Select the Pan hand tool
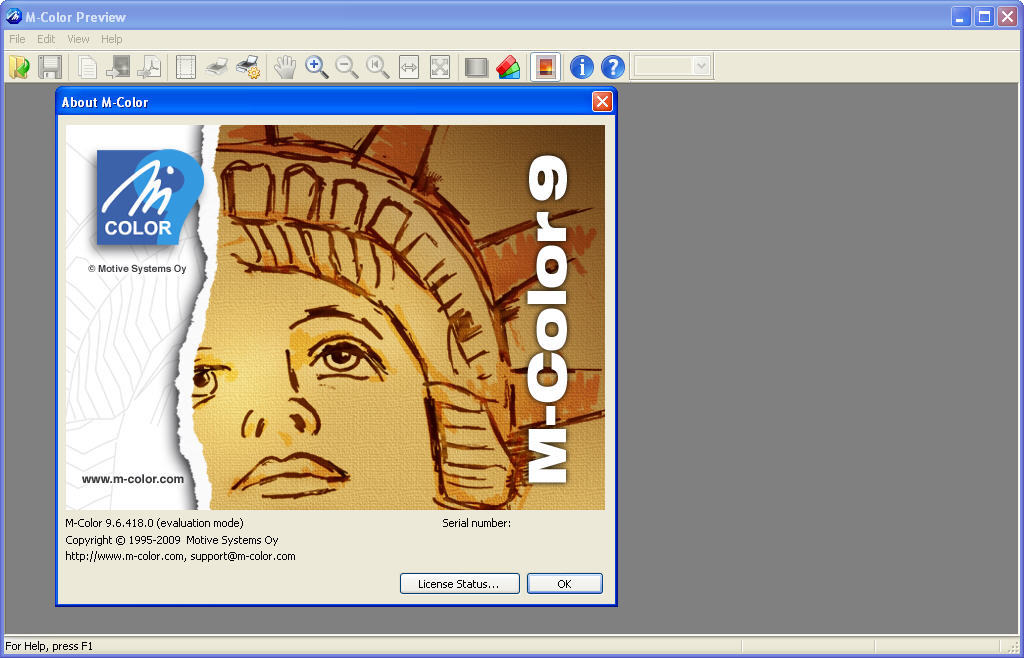This screenshot has height=658, width=1024. coord(285,67)
